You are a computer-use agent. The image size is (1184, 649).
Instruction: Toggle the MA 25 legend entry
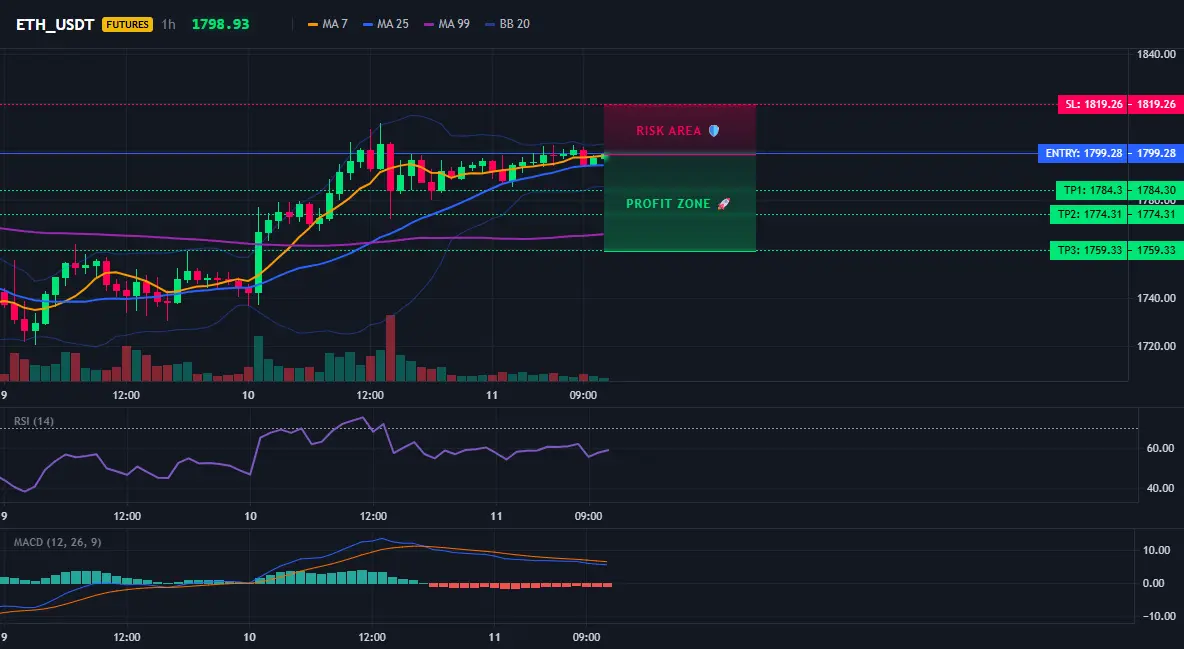[386, 24]
